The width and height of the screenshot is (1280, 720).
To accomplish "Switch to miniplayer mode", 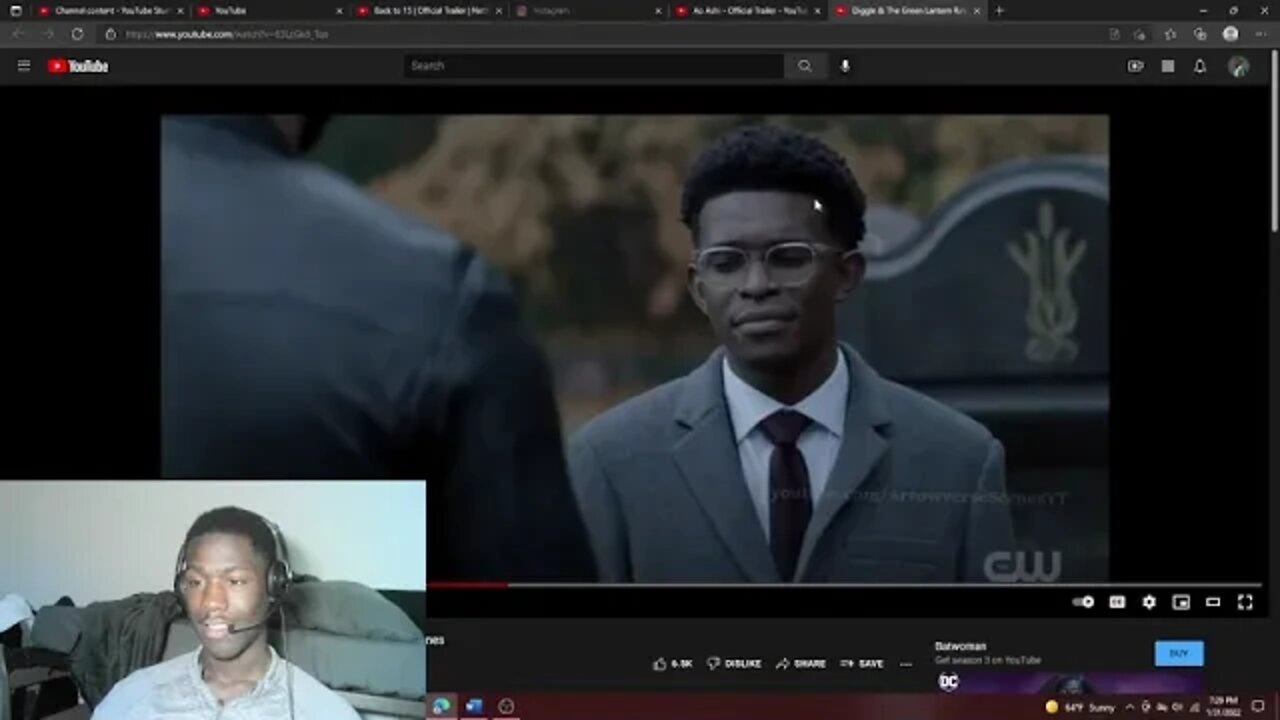I will click(x=1181, y=602).
